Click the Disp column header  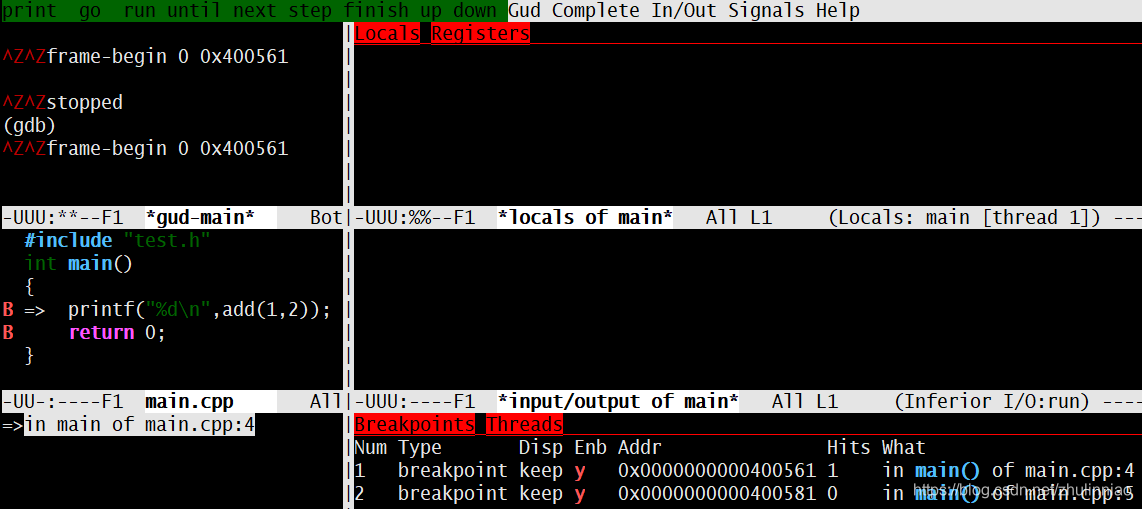pos(541,447)
